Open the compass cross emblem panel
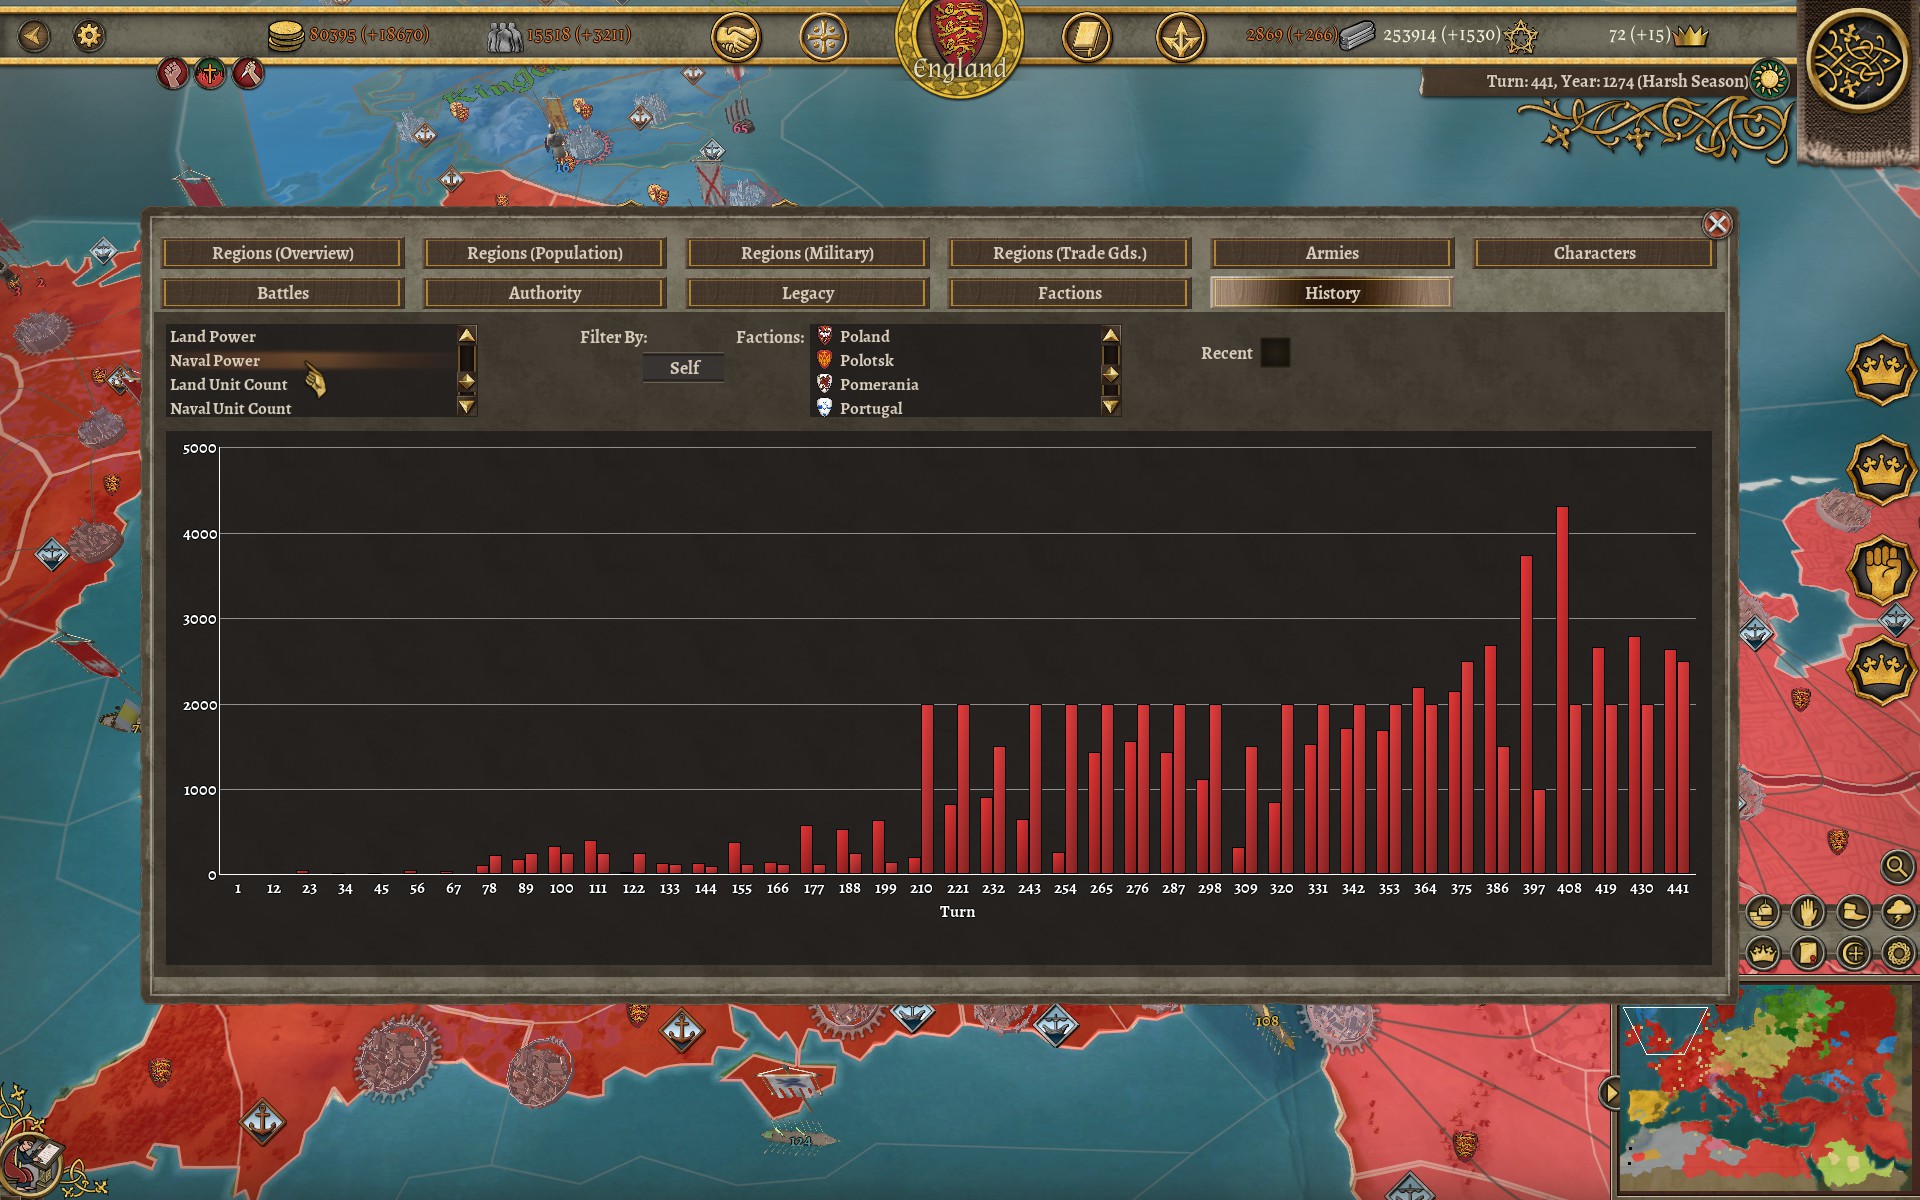This screenshot has height=1200, width=1920. pos(824,38)
